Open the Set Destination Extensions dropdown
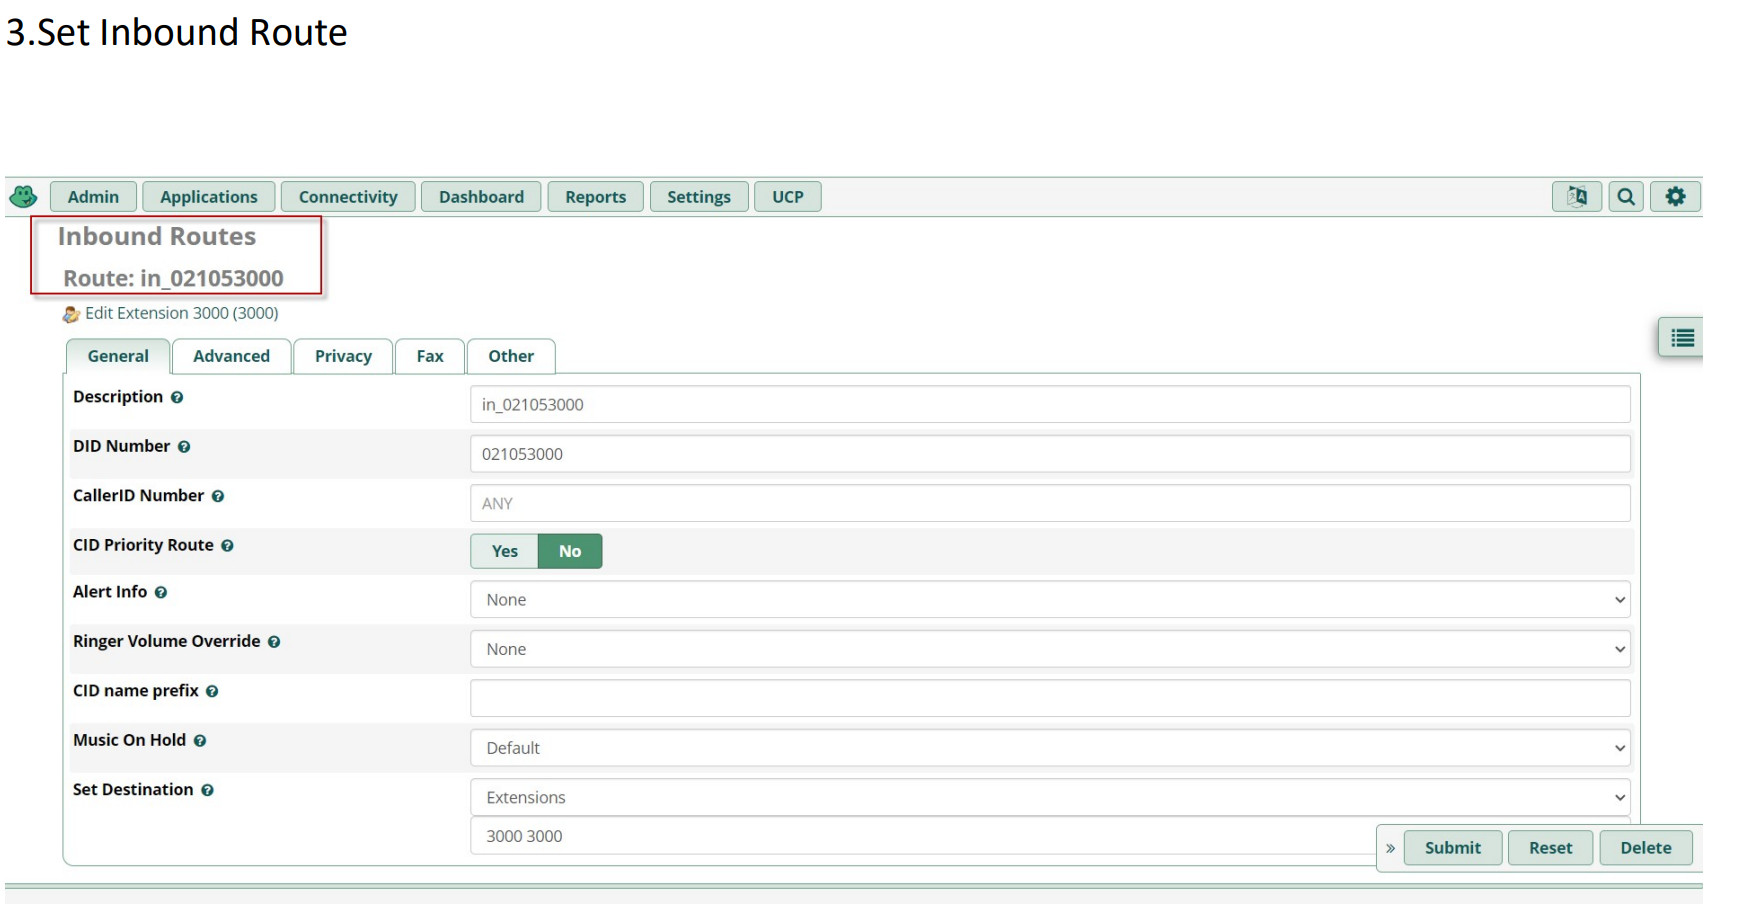Viewport: 1757px width, 906px height. (1050, 797)
